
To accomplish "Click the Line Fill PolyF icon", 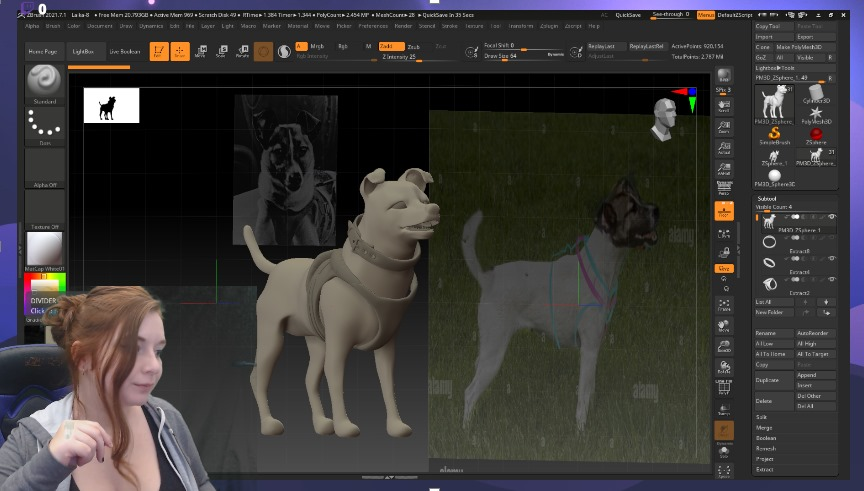I will [x=724, y=387].
